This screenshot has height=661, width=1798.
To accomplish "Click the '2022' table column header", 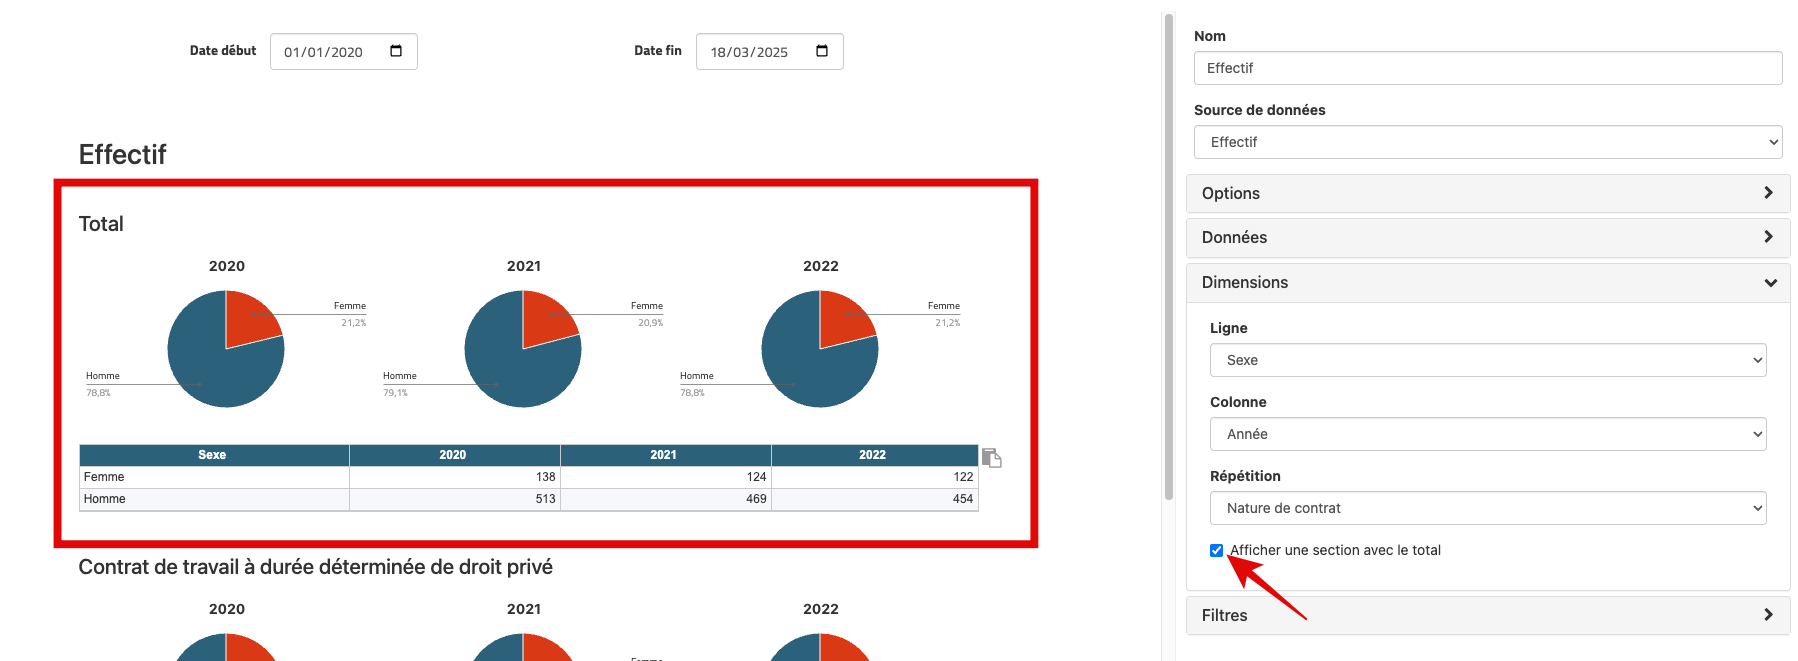I will [x=875, y=455].
